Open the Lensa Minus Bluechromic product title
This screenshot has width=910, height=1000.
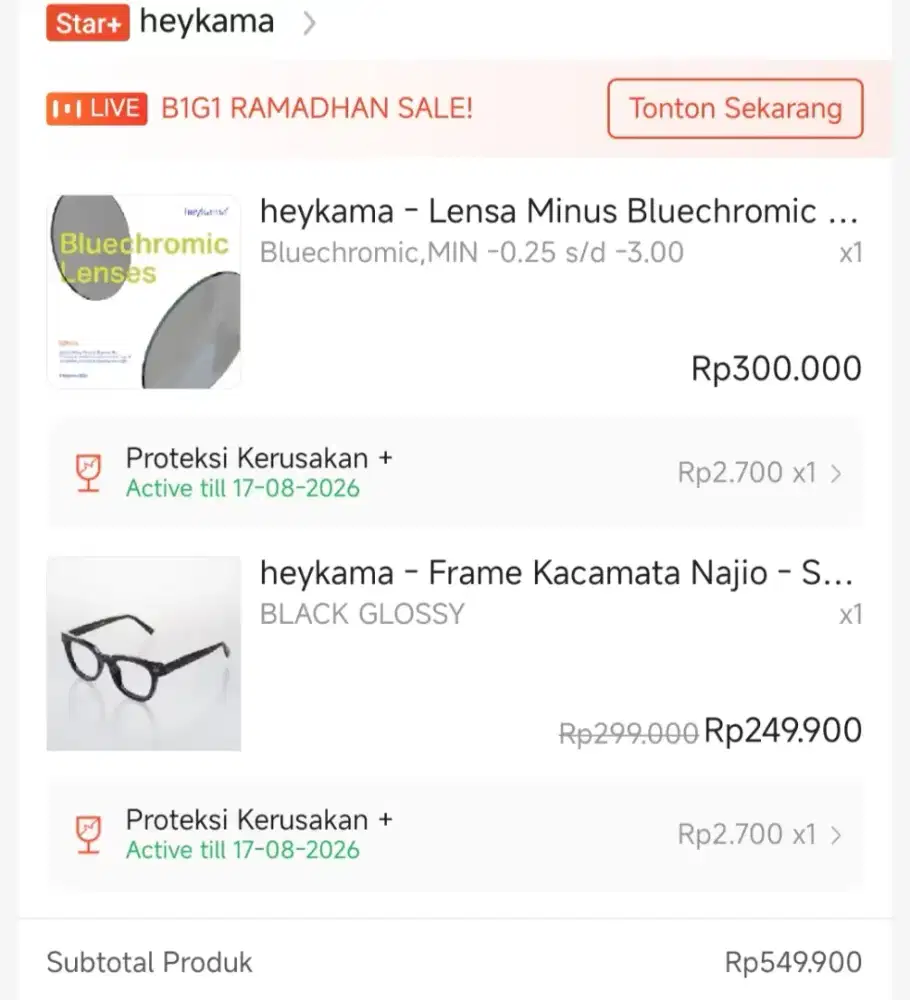pos(558,211)
